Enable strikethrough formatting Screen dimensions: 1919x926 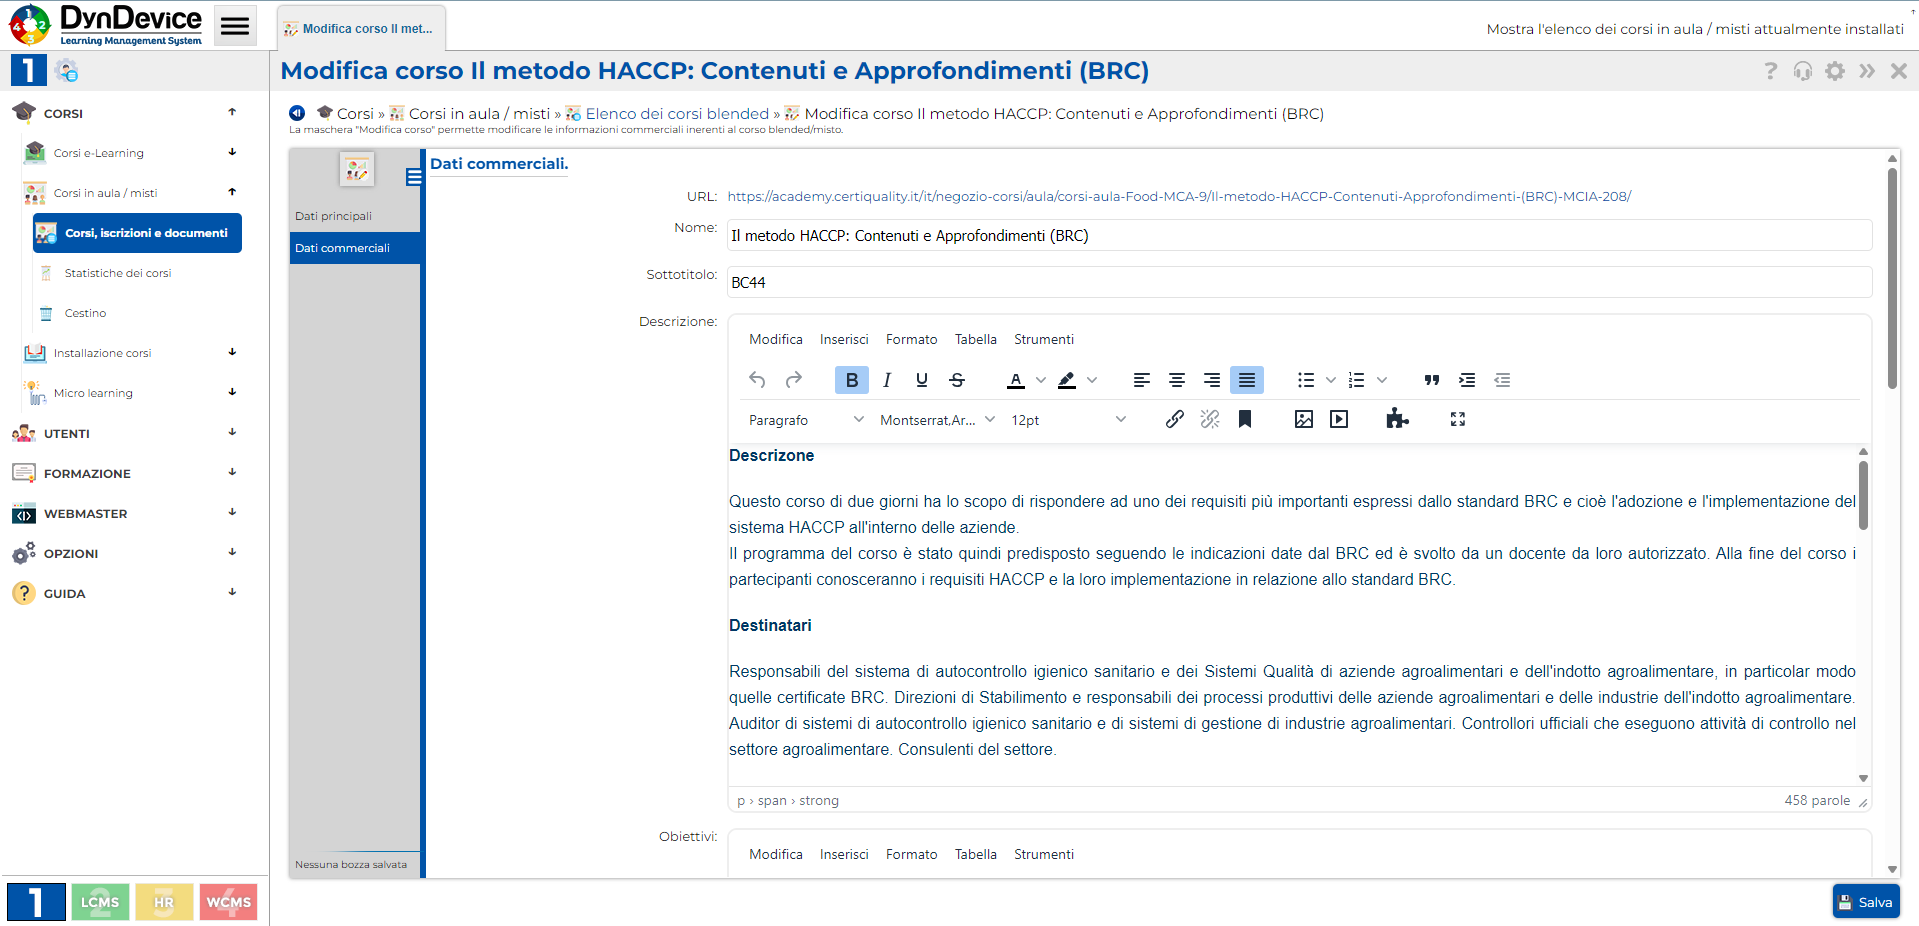tap(956, 380)
